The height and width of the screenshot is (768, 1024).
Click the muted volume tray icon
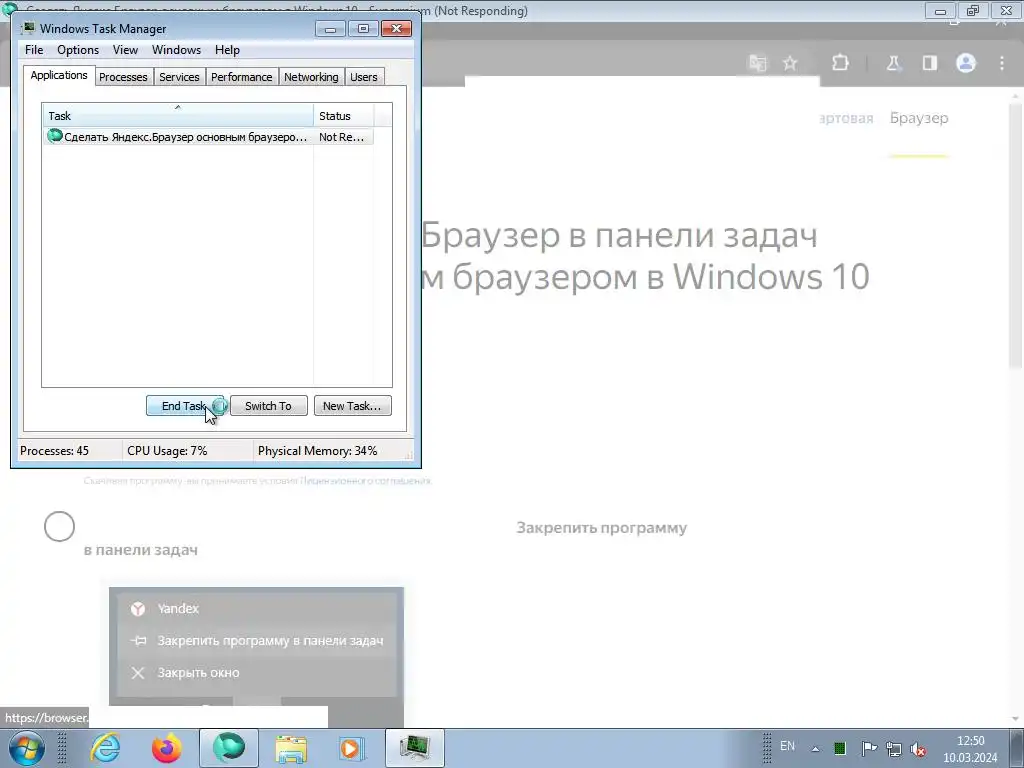918,748
